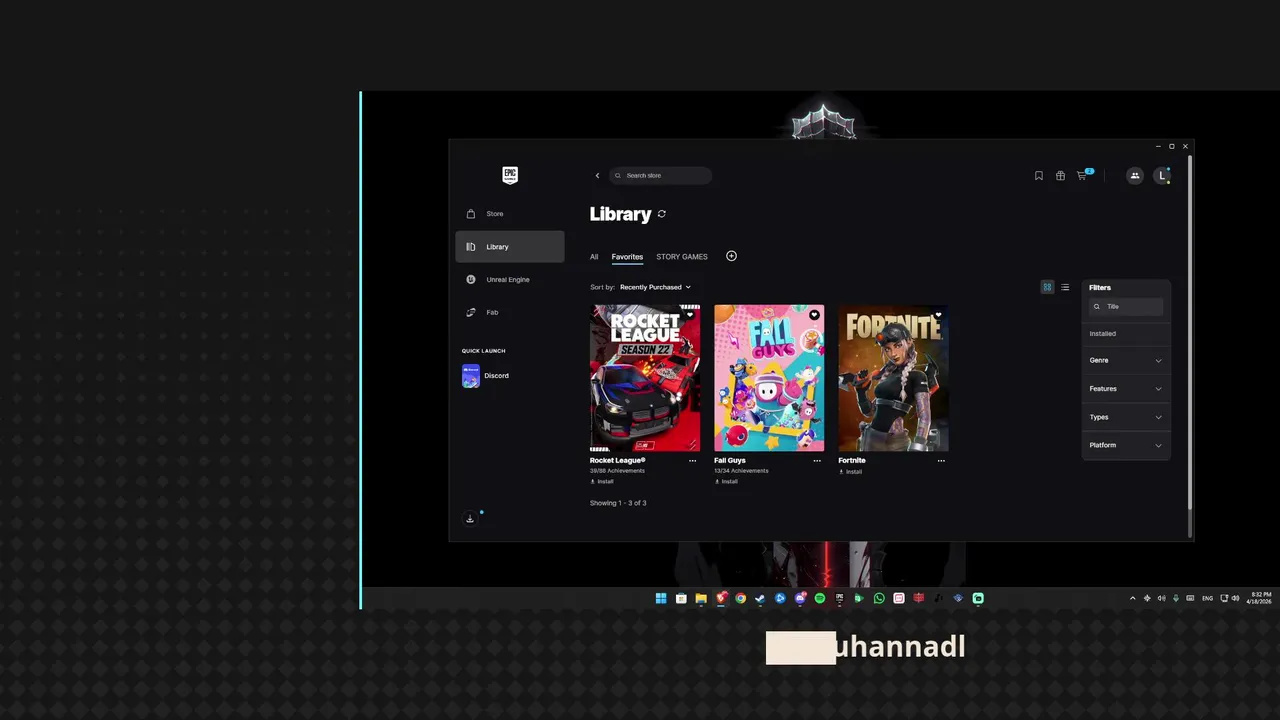This screenshot has height=720, width=1280.
Task: Expand the Genre filter
Action: pos(1126,360)
